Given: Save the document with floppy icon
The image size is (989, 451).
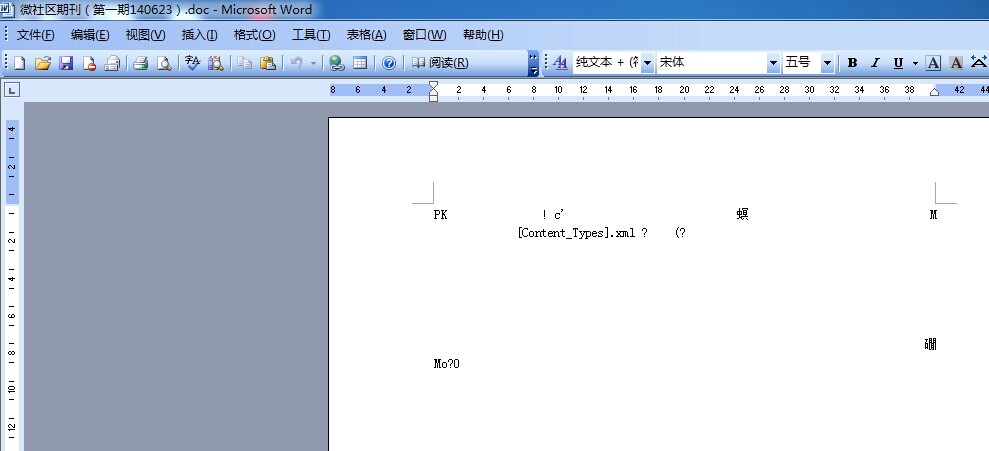Looking at the screenshot, I should [66, 63].
